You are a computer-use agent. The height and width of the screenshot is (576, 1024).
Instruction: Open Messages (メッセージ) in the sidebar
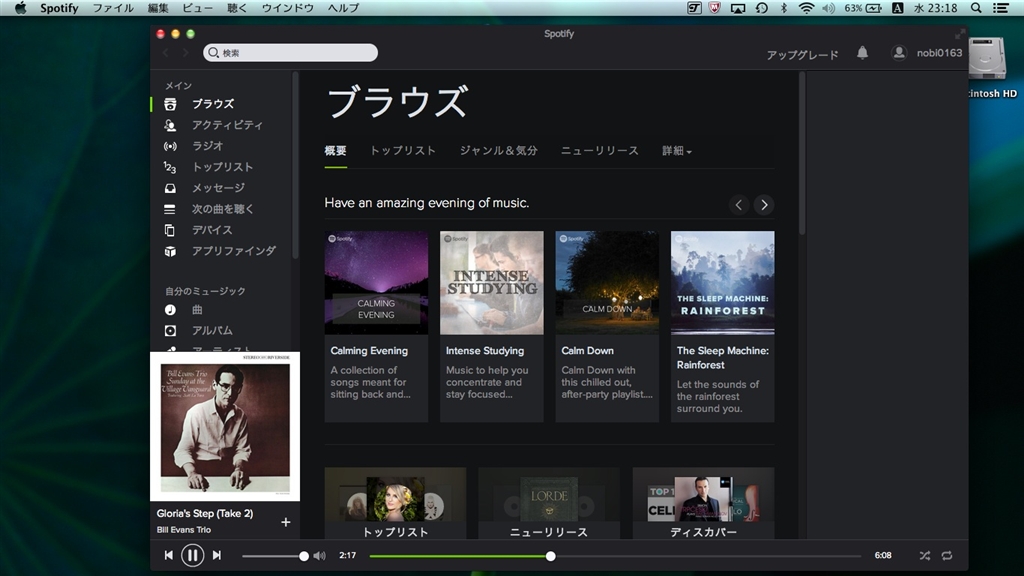click(218, 188)
